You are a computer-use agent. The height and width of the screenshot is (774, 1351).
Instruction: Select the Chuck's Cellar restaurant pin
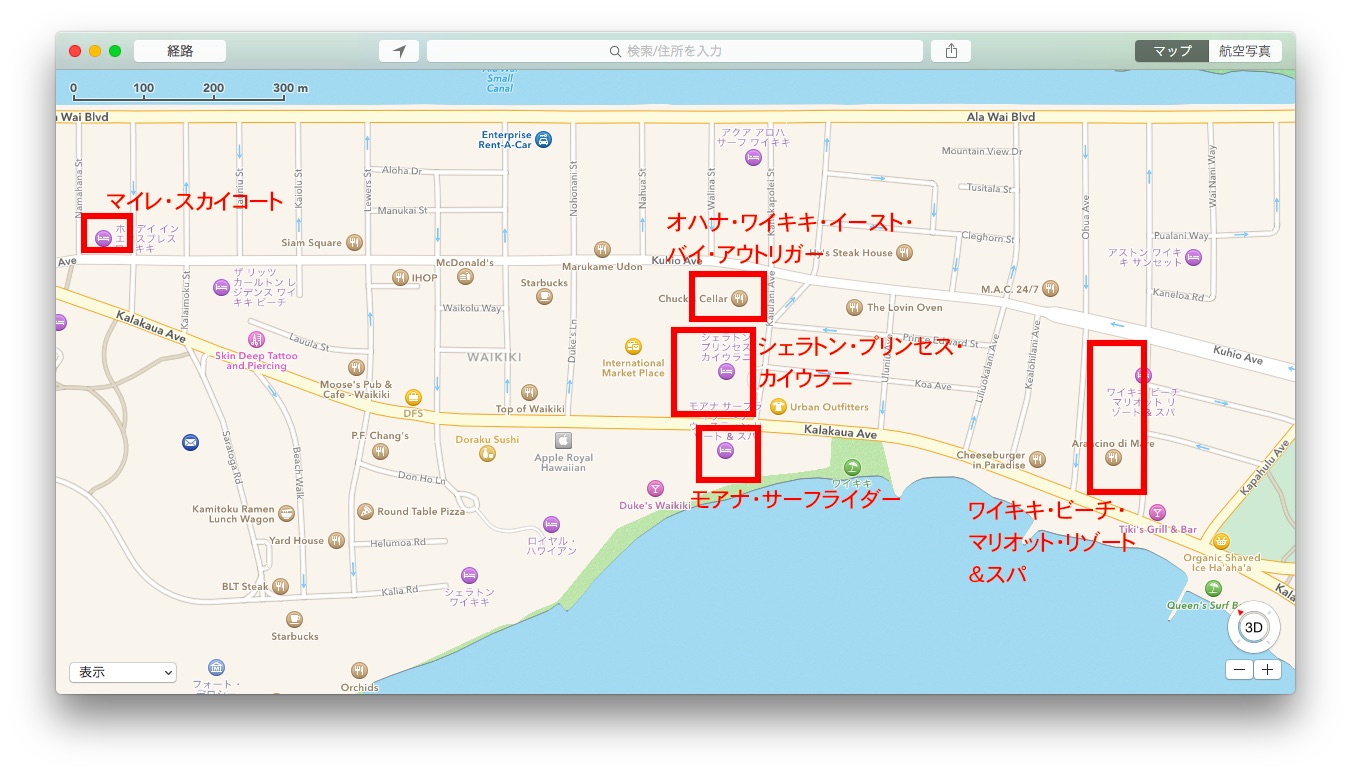(x=739, y=298)
